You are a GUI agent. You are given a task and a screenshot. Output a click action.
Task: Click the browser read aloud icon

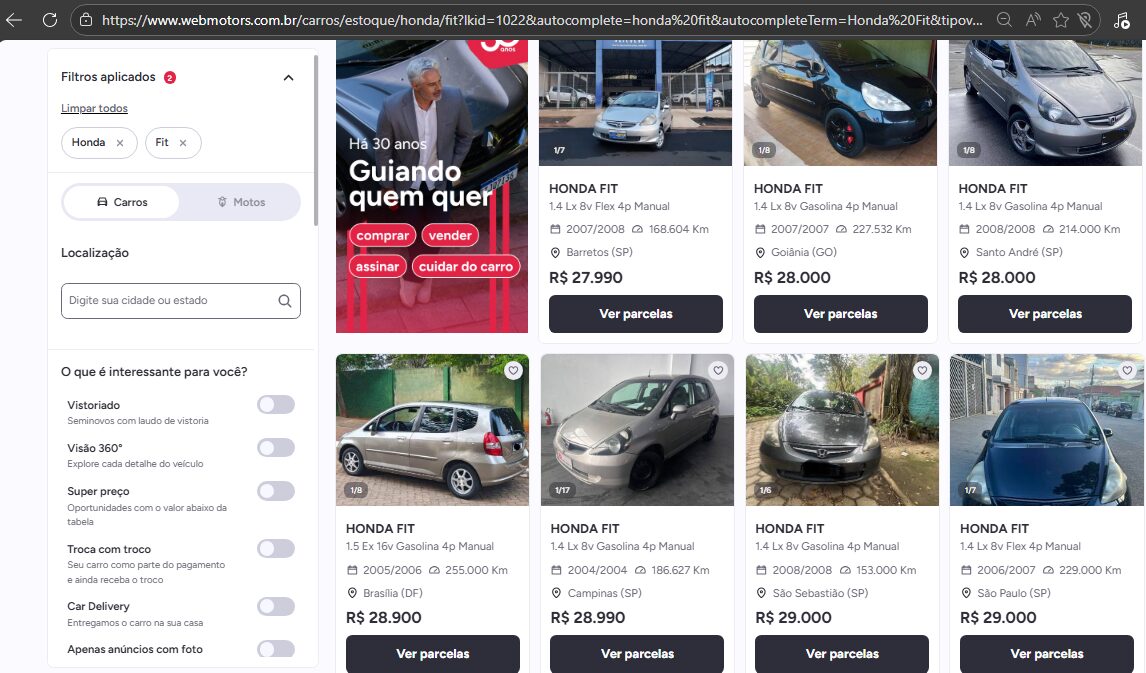coord(1033,20)
